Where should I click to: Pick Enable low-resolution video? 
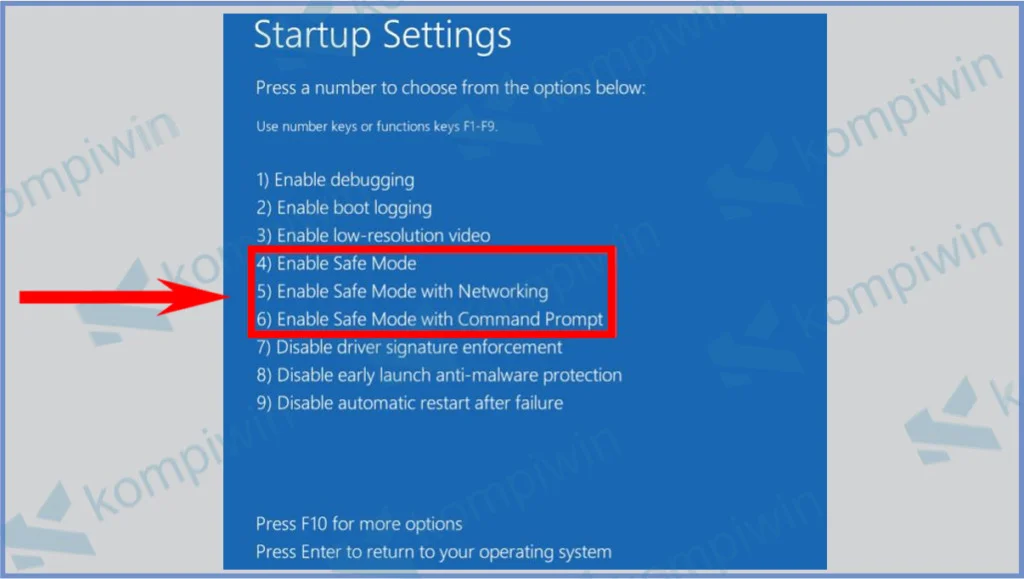click(x=373, y=236)
